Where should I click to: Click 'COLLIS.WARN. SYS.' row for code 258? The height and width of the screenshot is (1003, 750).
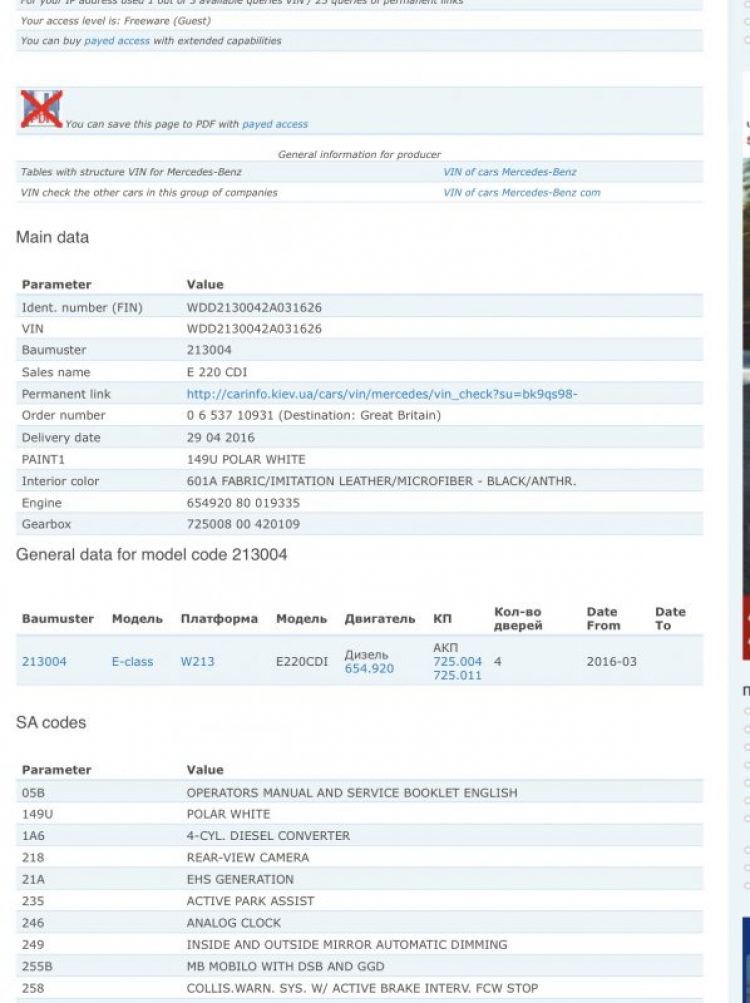359,988
